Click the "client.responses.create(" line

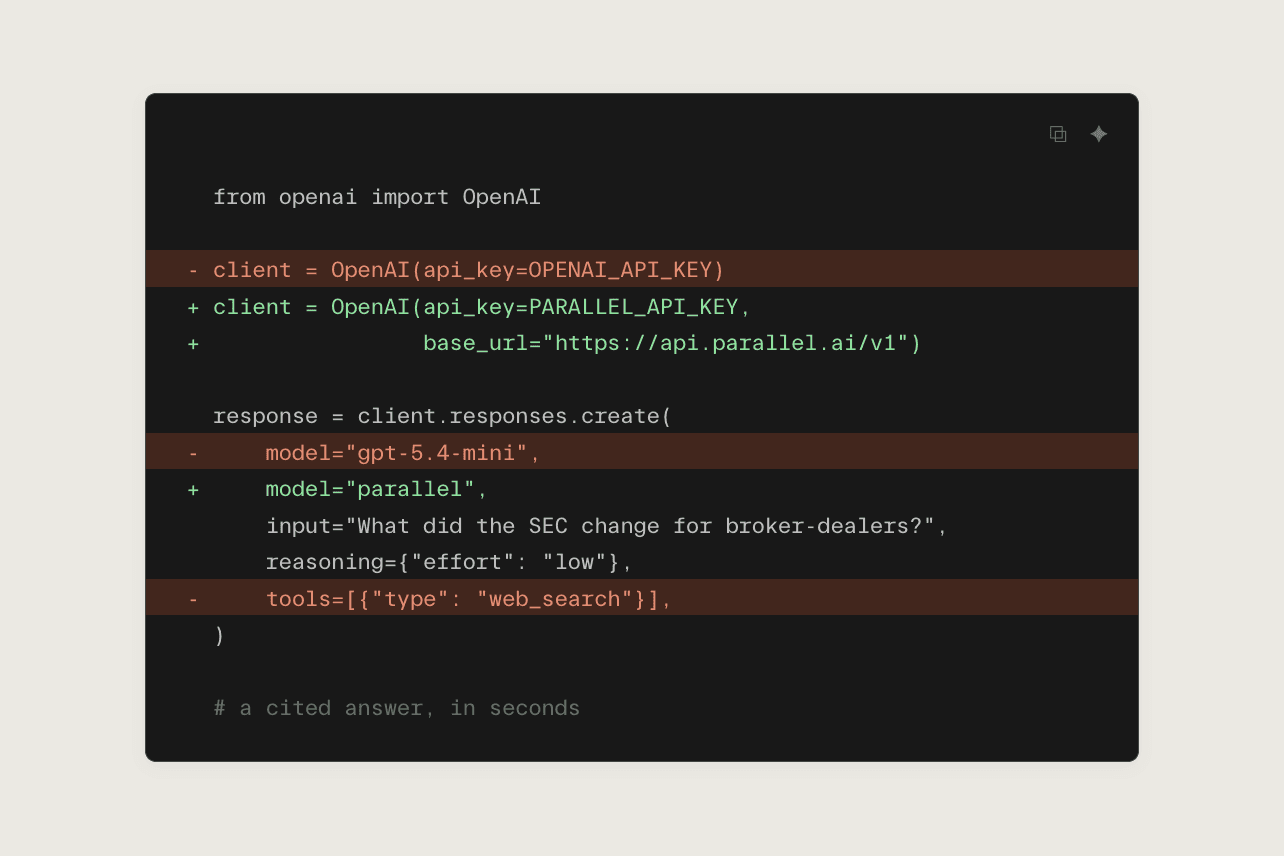[442, 416]
